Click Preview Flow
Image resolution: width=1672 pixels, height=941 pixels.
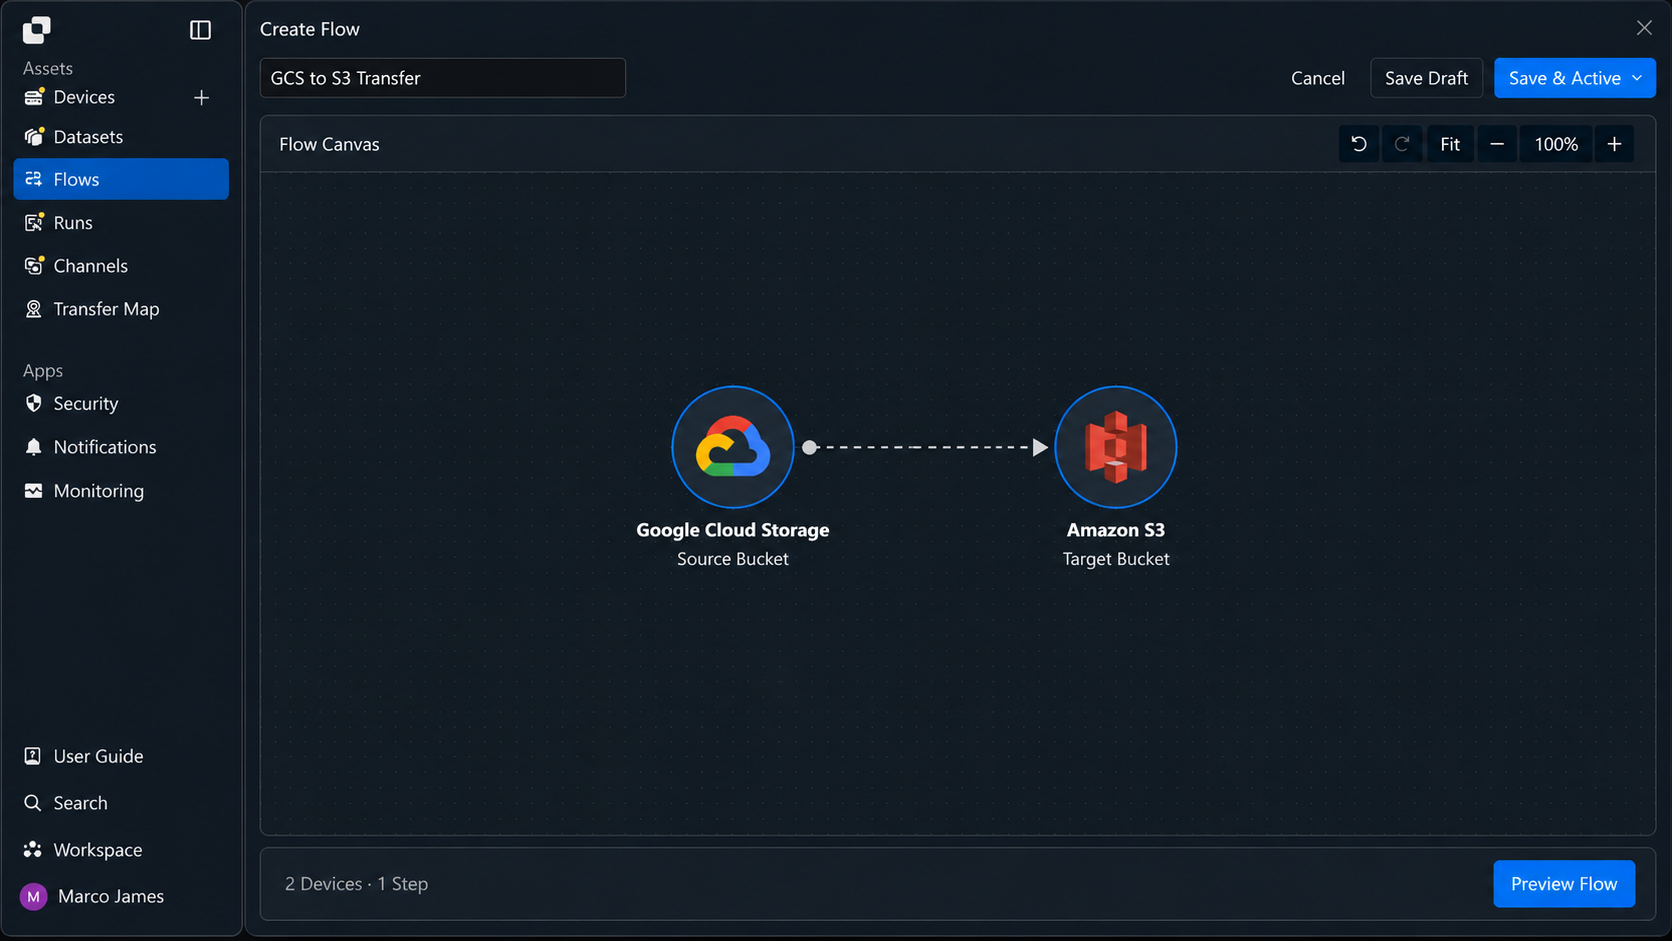coord(1564,884)
